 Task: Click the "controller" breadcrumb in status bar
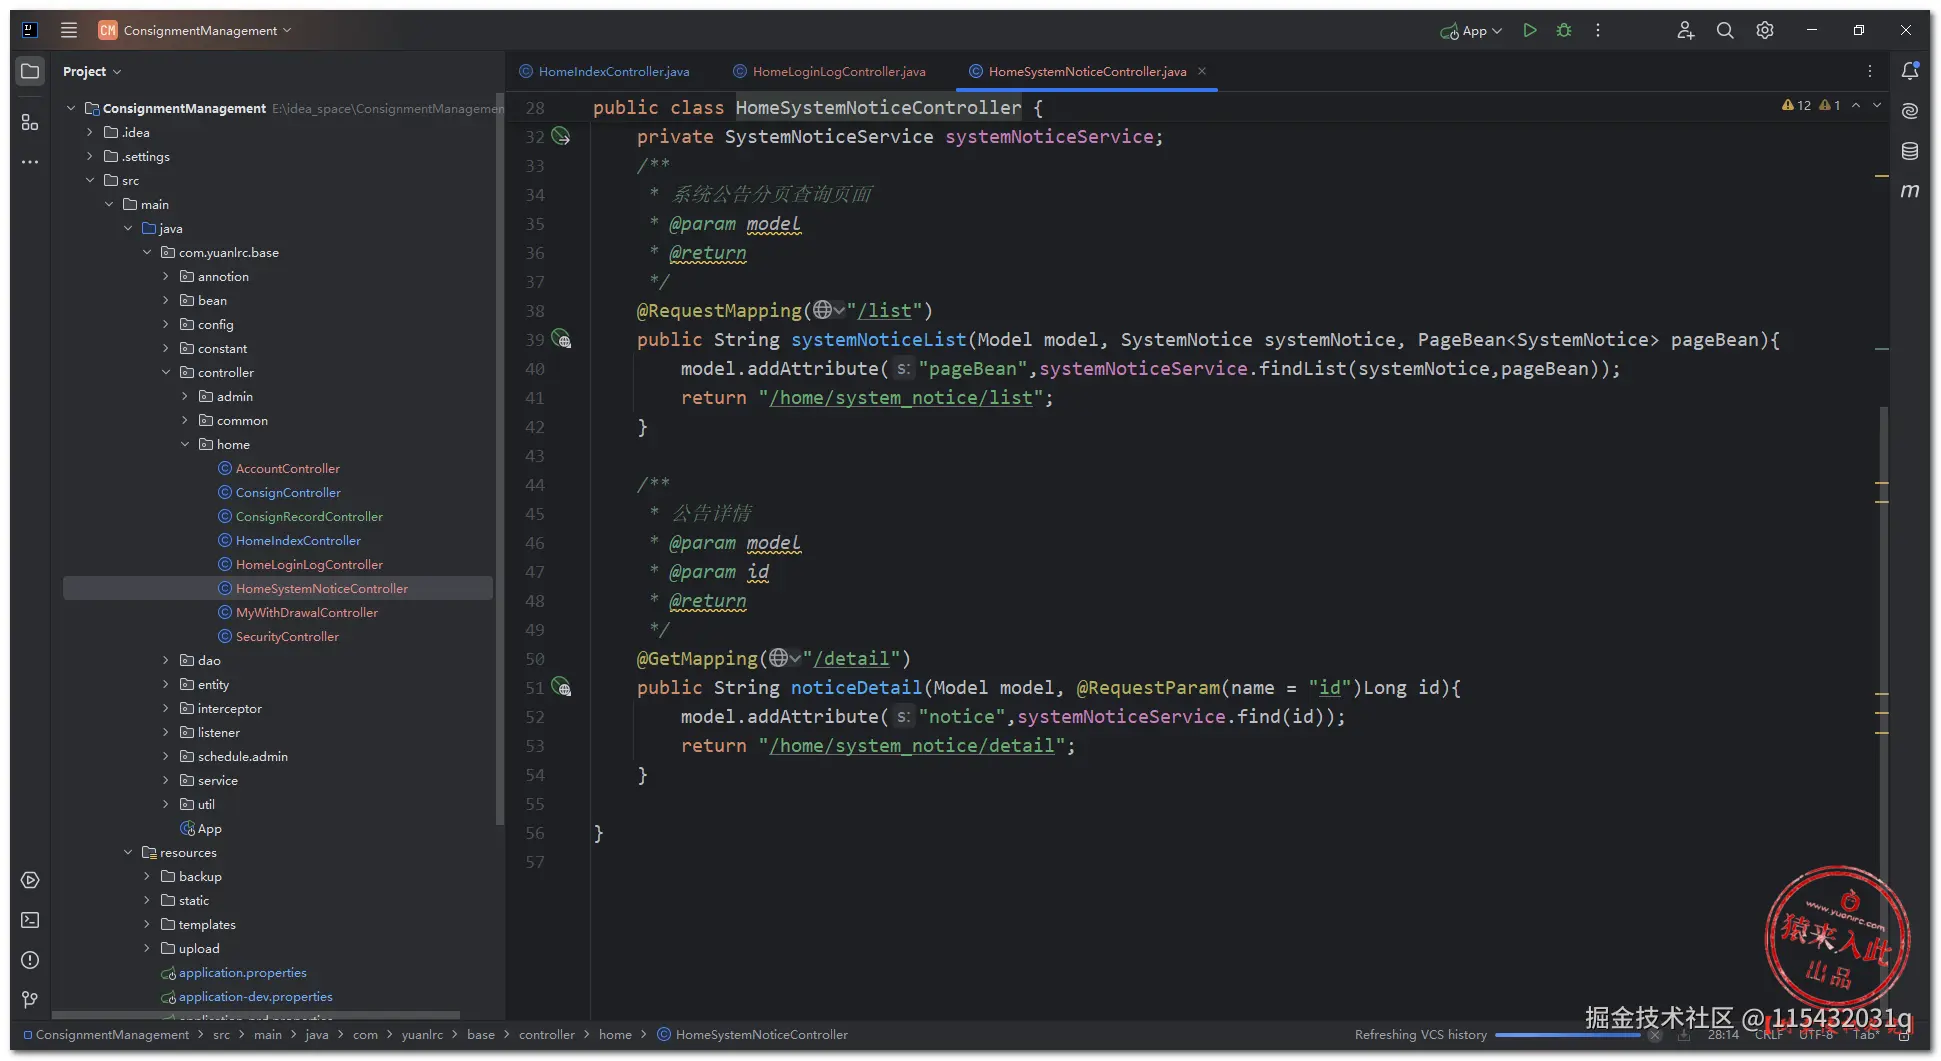click(547, 1034)
